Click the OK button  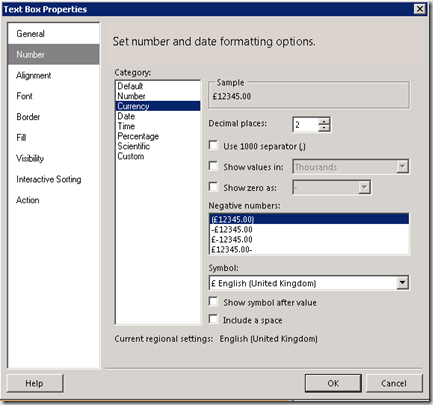click(333, 383)
